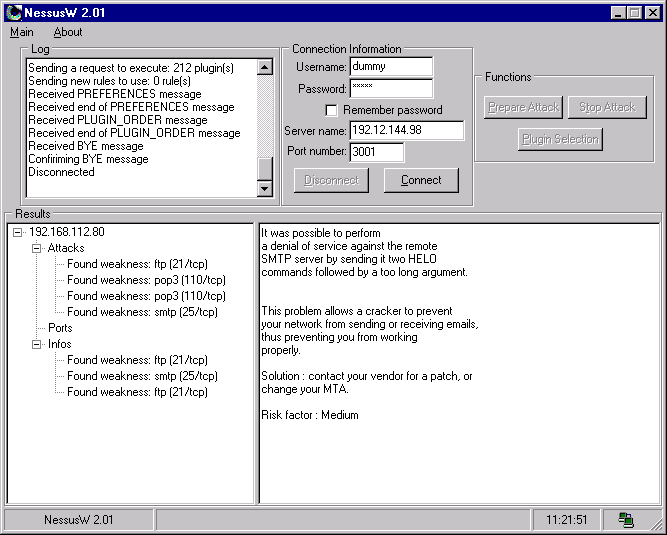The height and width of the screenshot is (535, 667).
Task: Collapse the 192.168.112.80 host node
Action: (17, 232)
